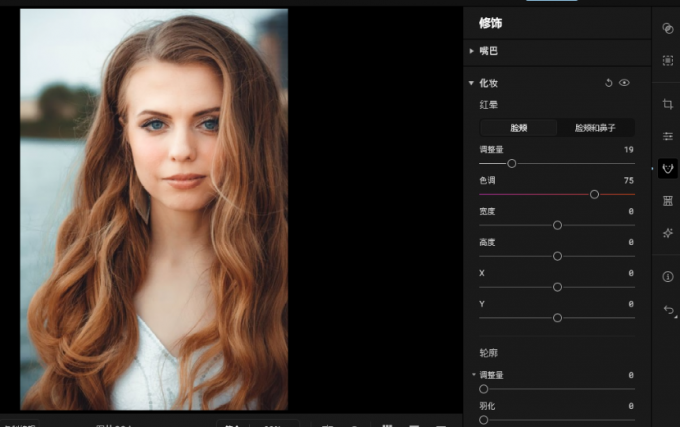Expand the 嘴巴 section
The height and width of the screenshot is (427, 680).
click(x=472, y=51)
